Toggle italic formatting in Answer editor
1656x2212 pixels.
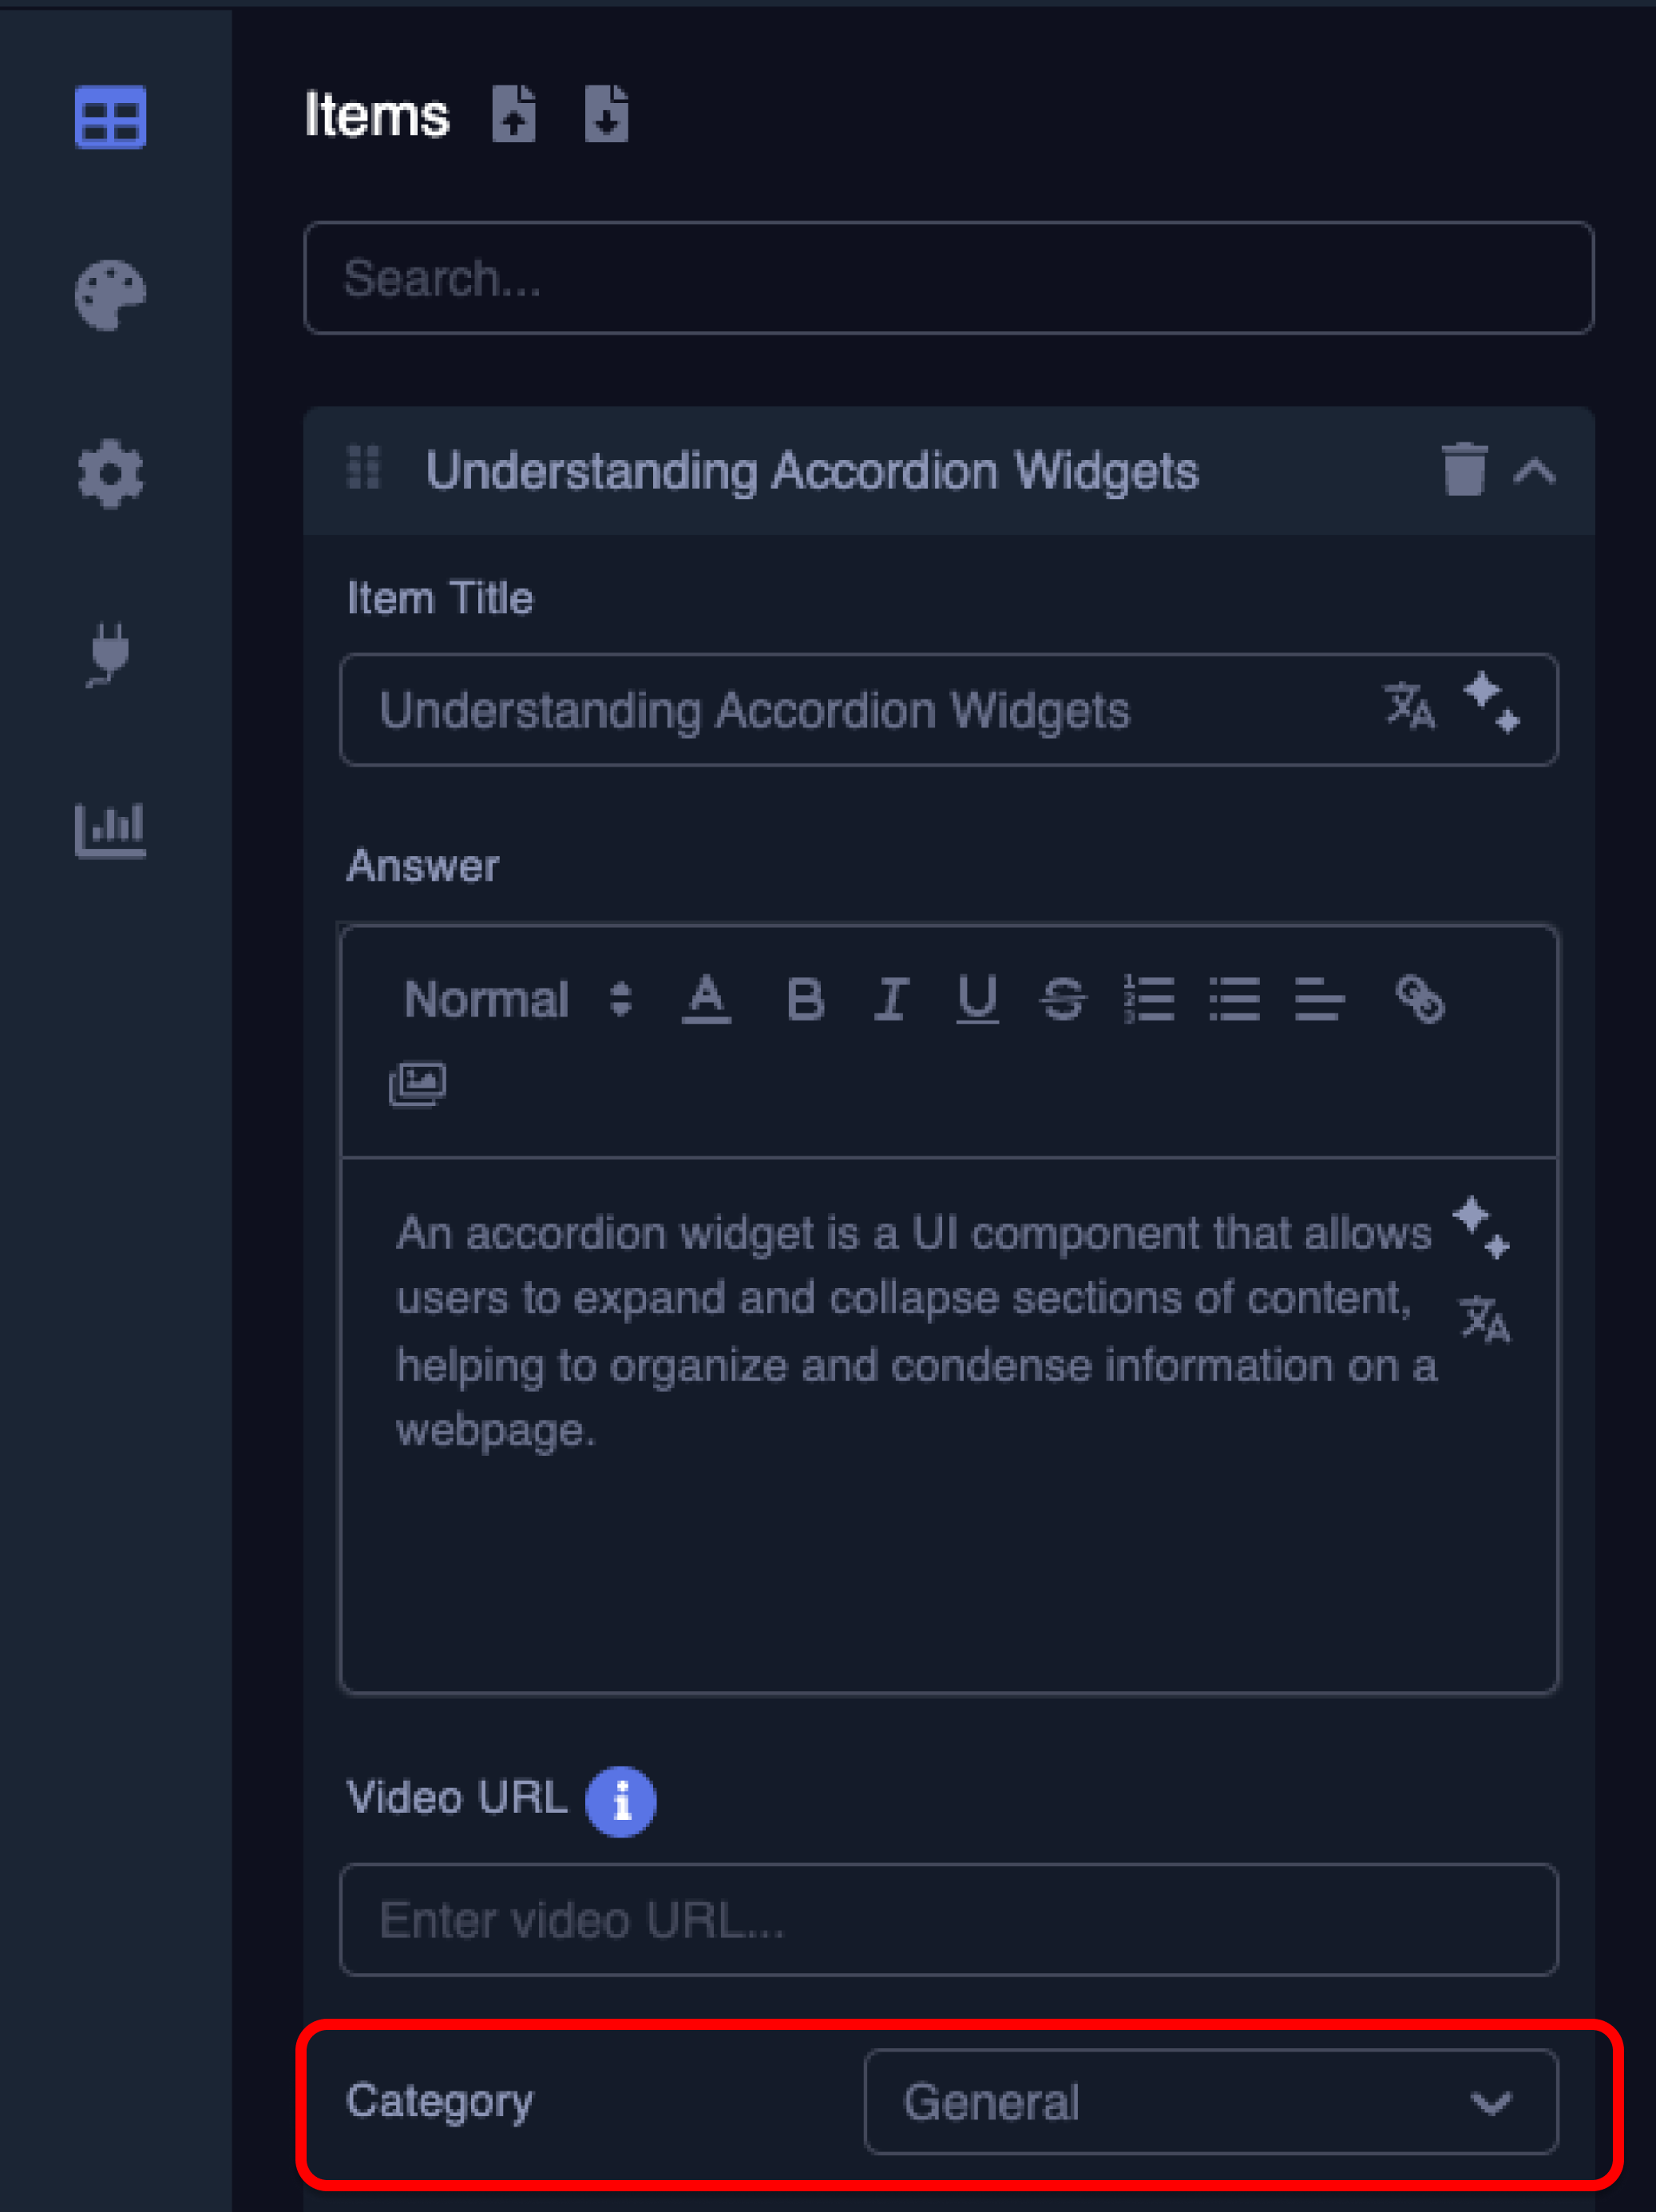click(x=891, y=999)
